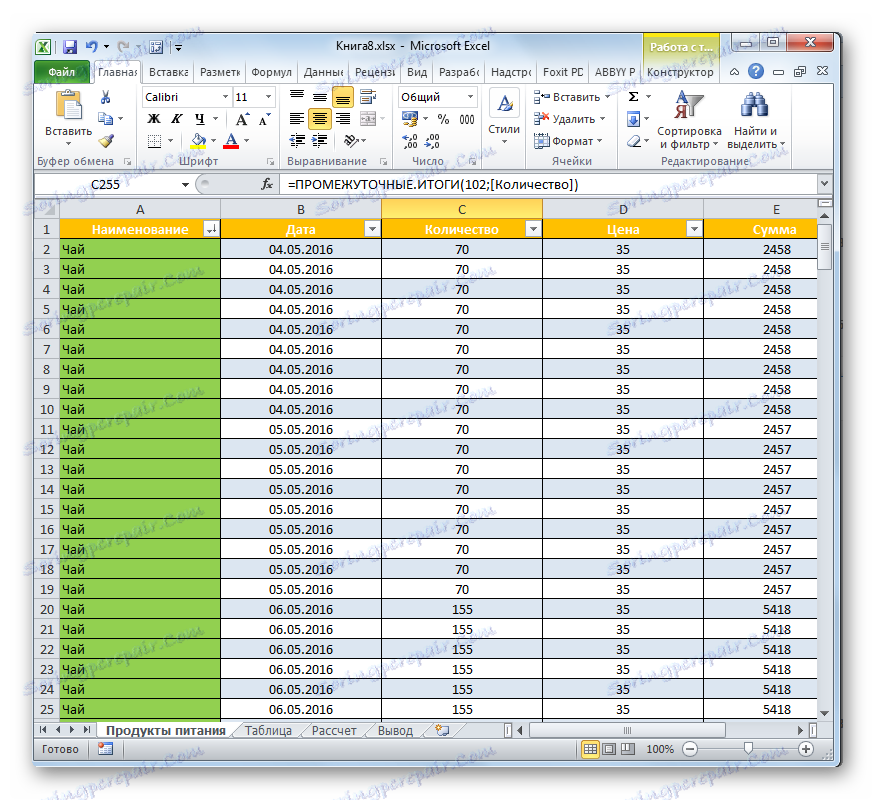Decrease decimal places icon
Viewport: 876px width, 800px height.
click(432, 141)
